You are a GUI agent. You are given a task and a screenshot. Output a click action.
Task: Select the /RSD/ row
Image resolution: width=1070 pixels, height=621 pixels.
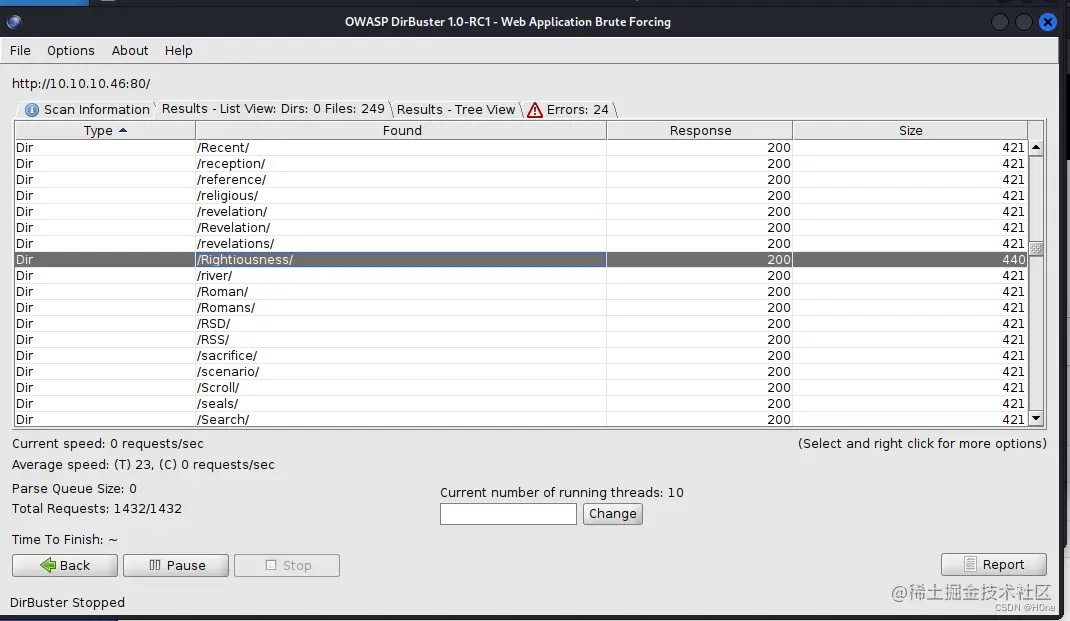tap(521, 323)
